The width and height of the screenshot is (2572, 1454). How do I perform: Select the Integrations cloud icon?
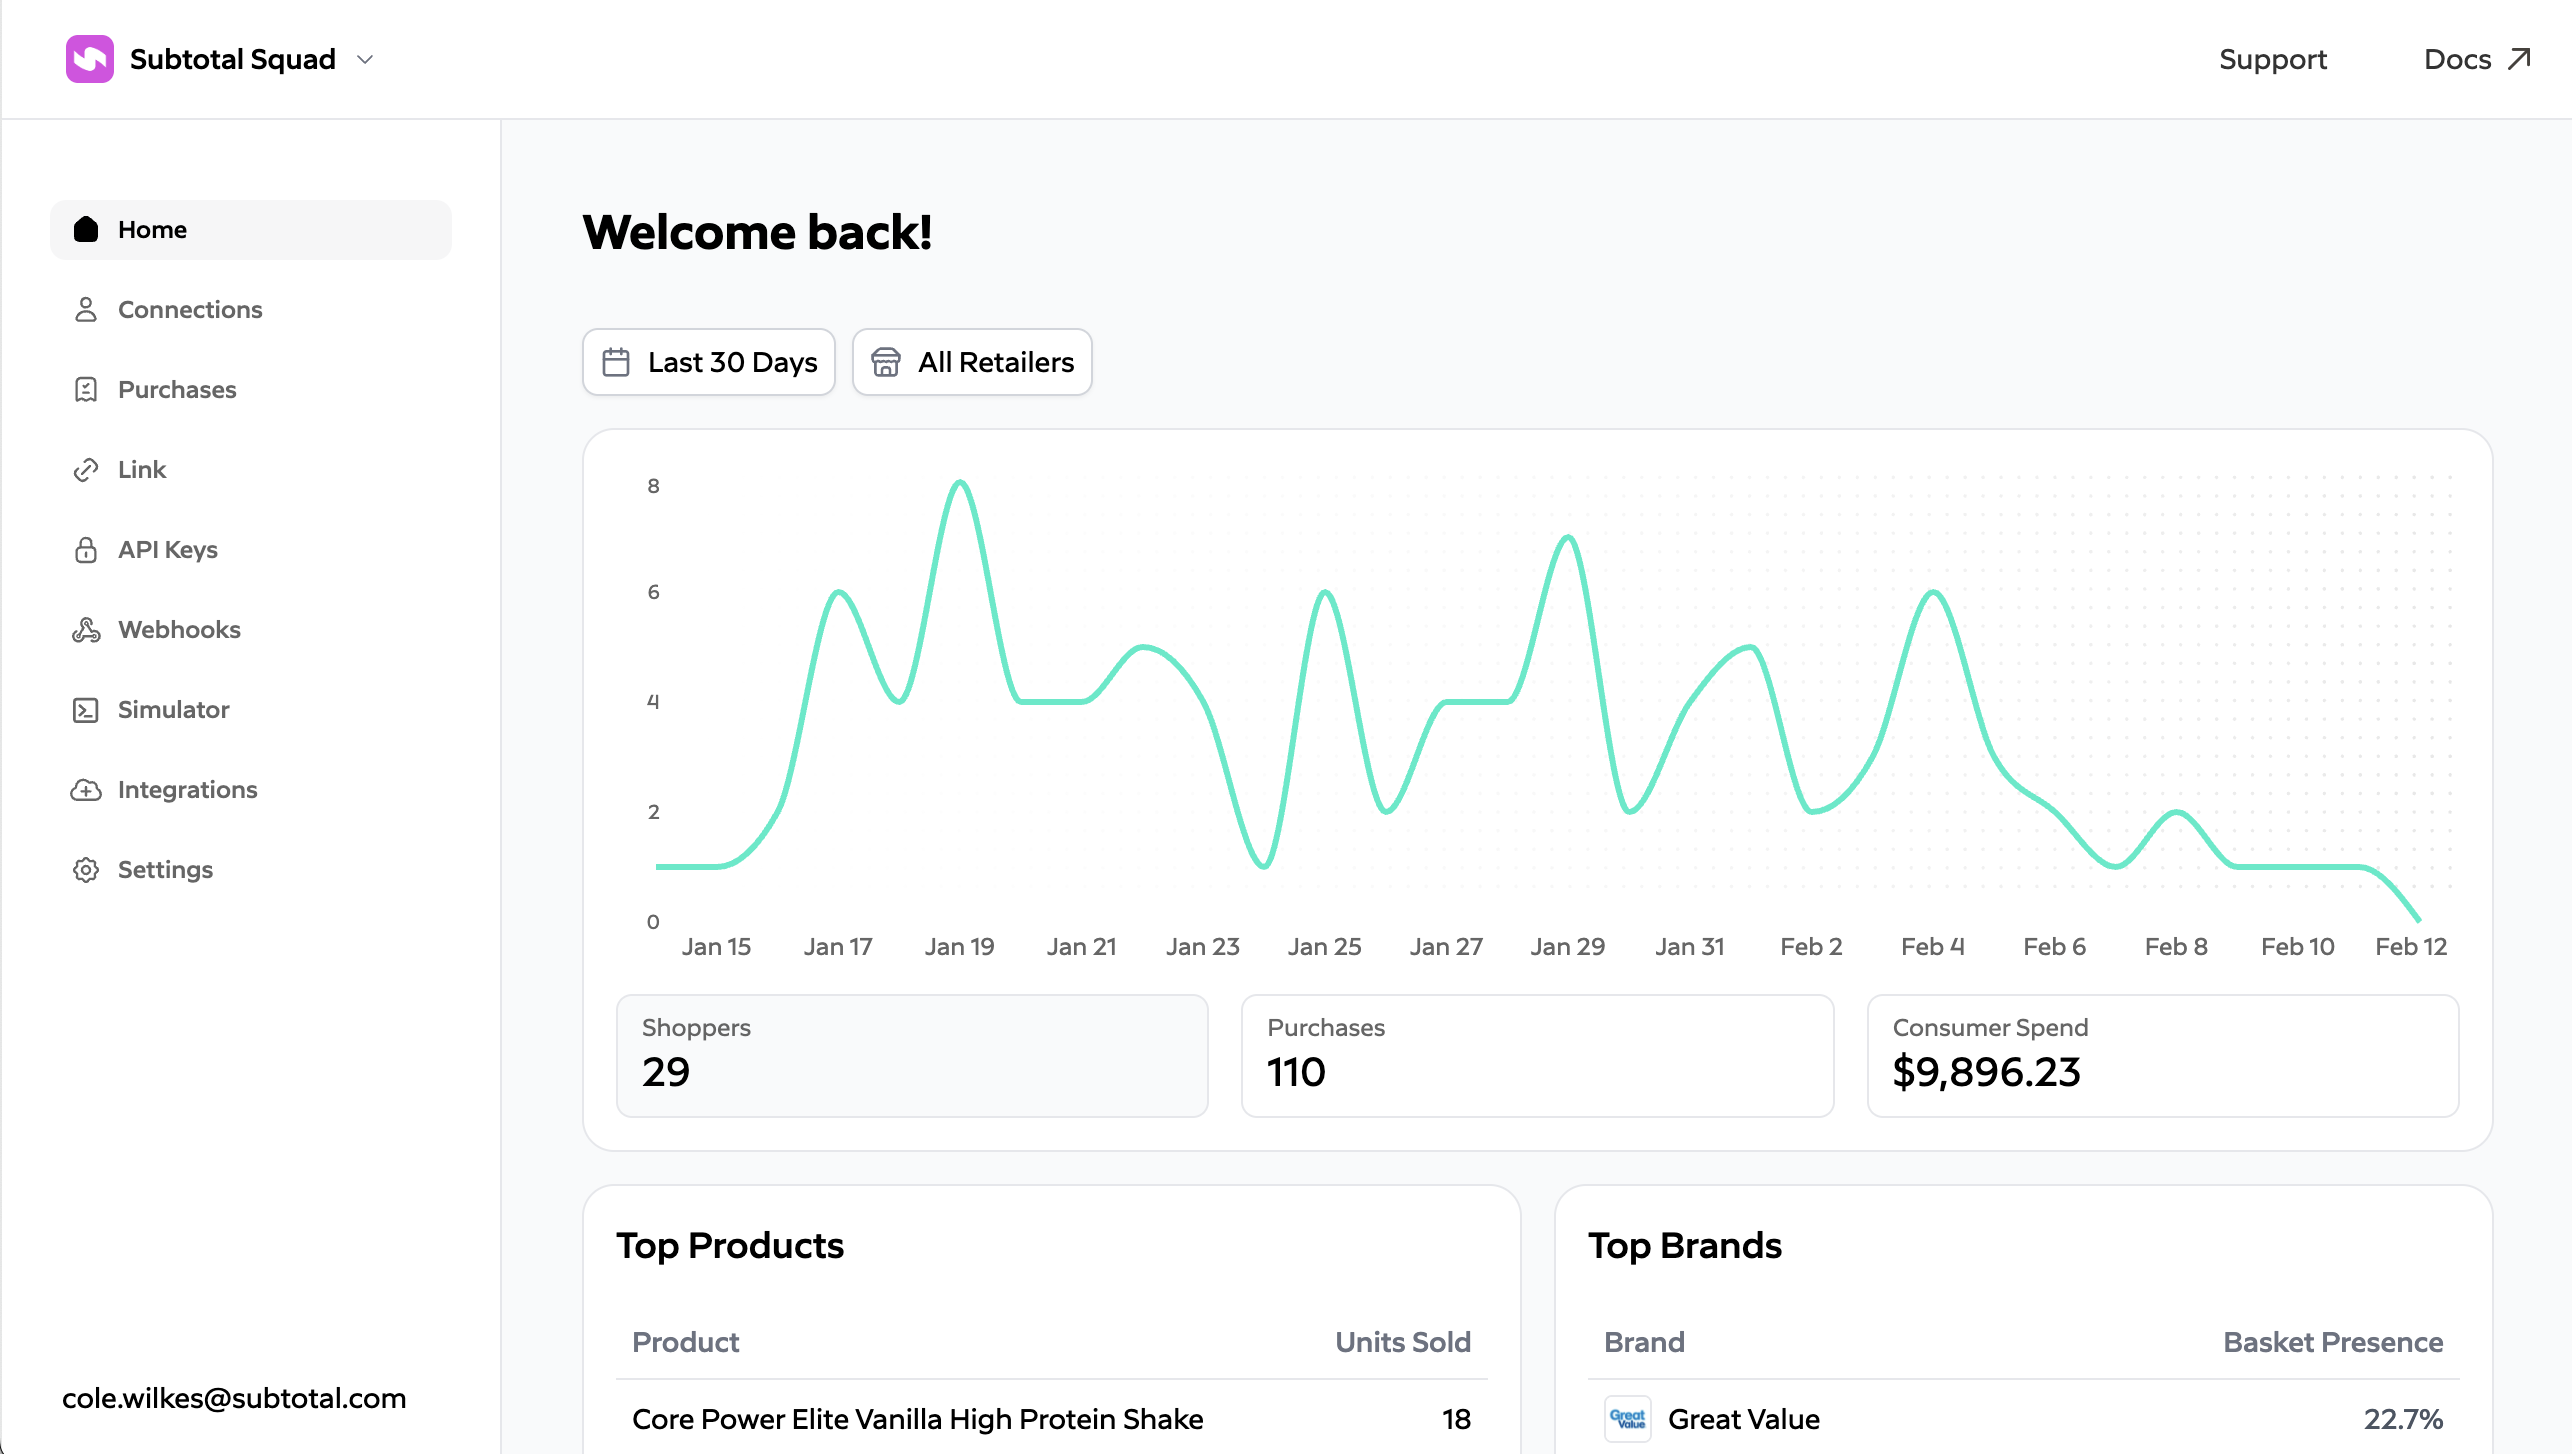pos(86,789)
